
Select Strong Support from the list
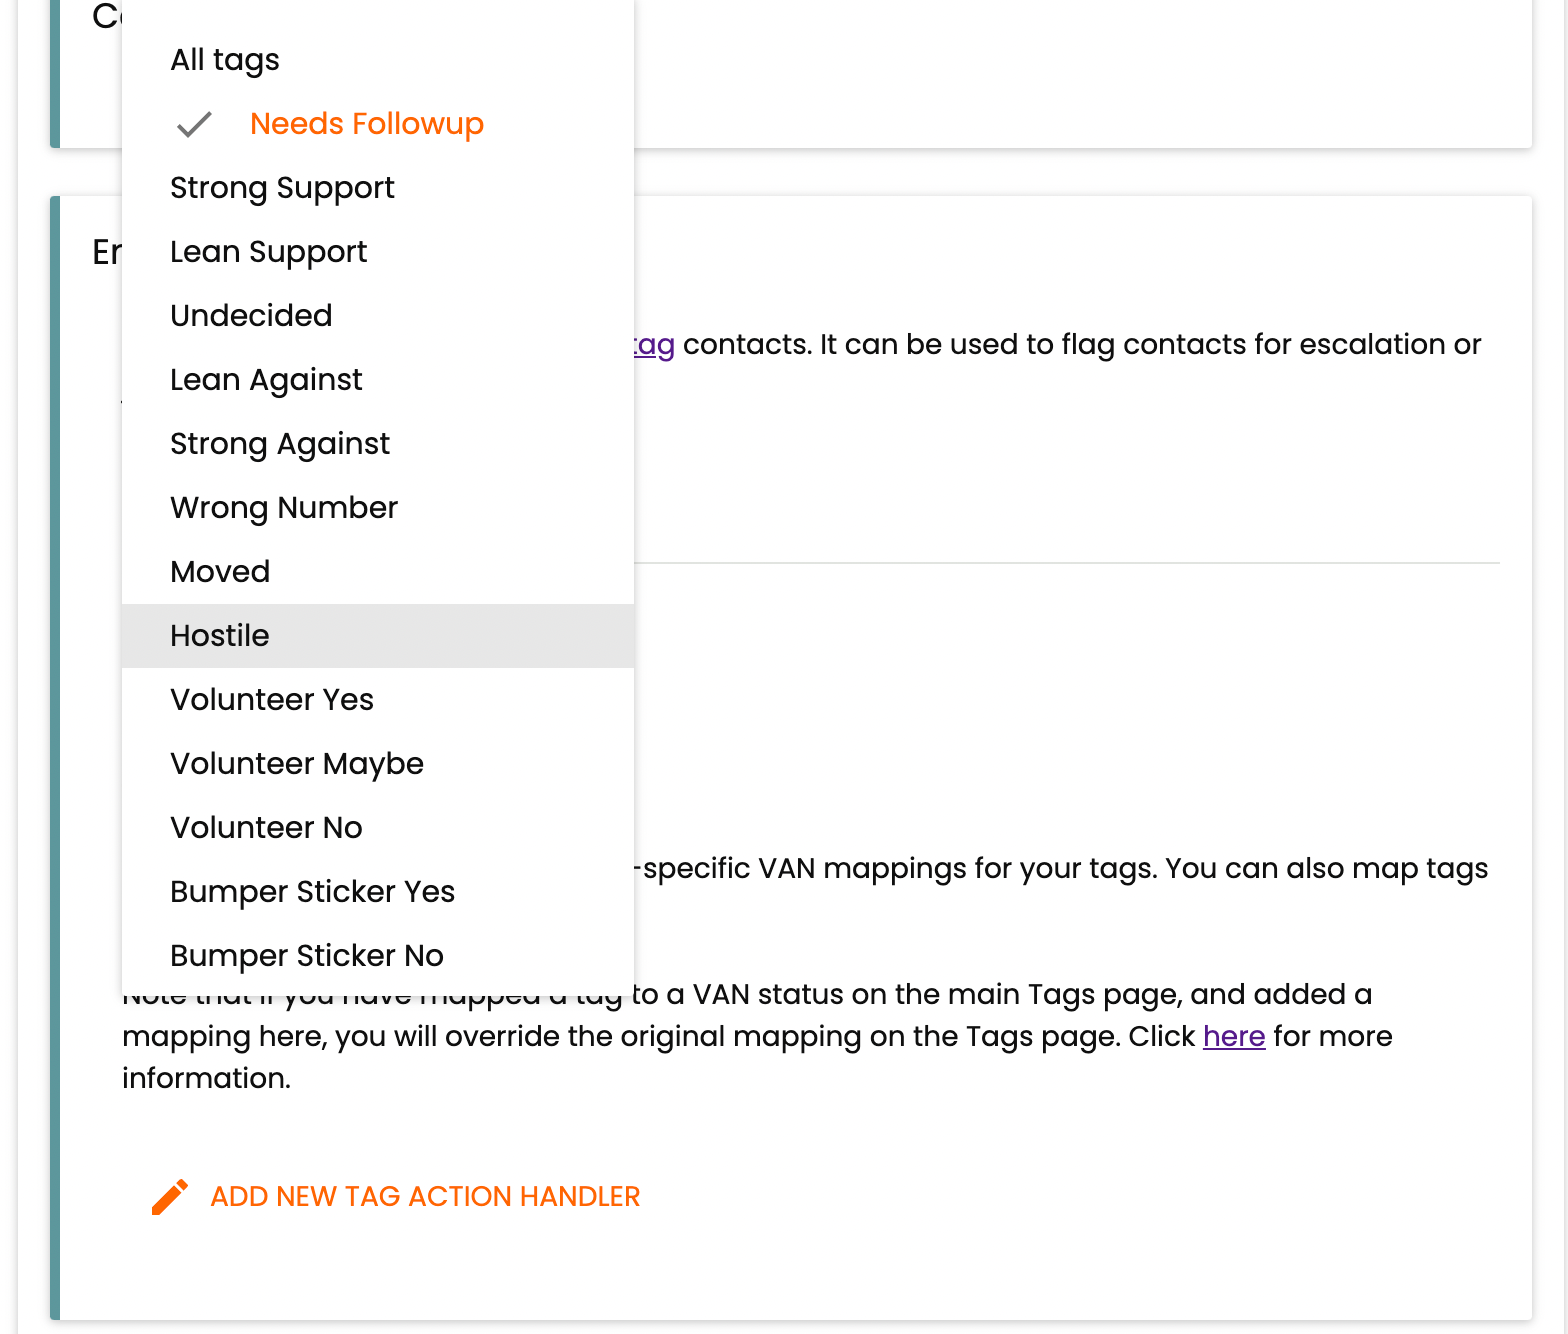click(378, 188)
